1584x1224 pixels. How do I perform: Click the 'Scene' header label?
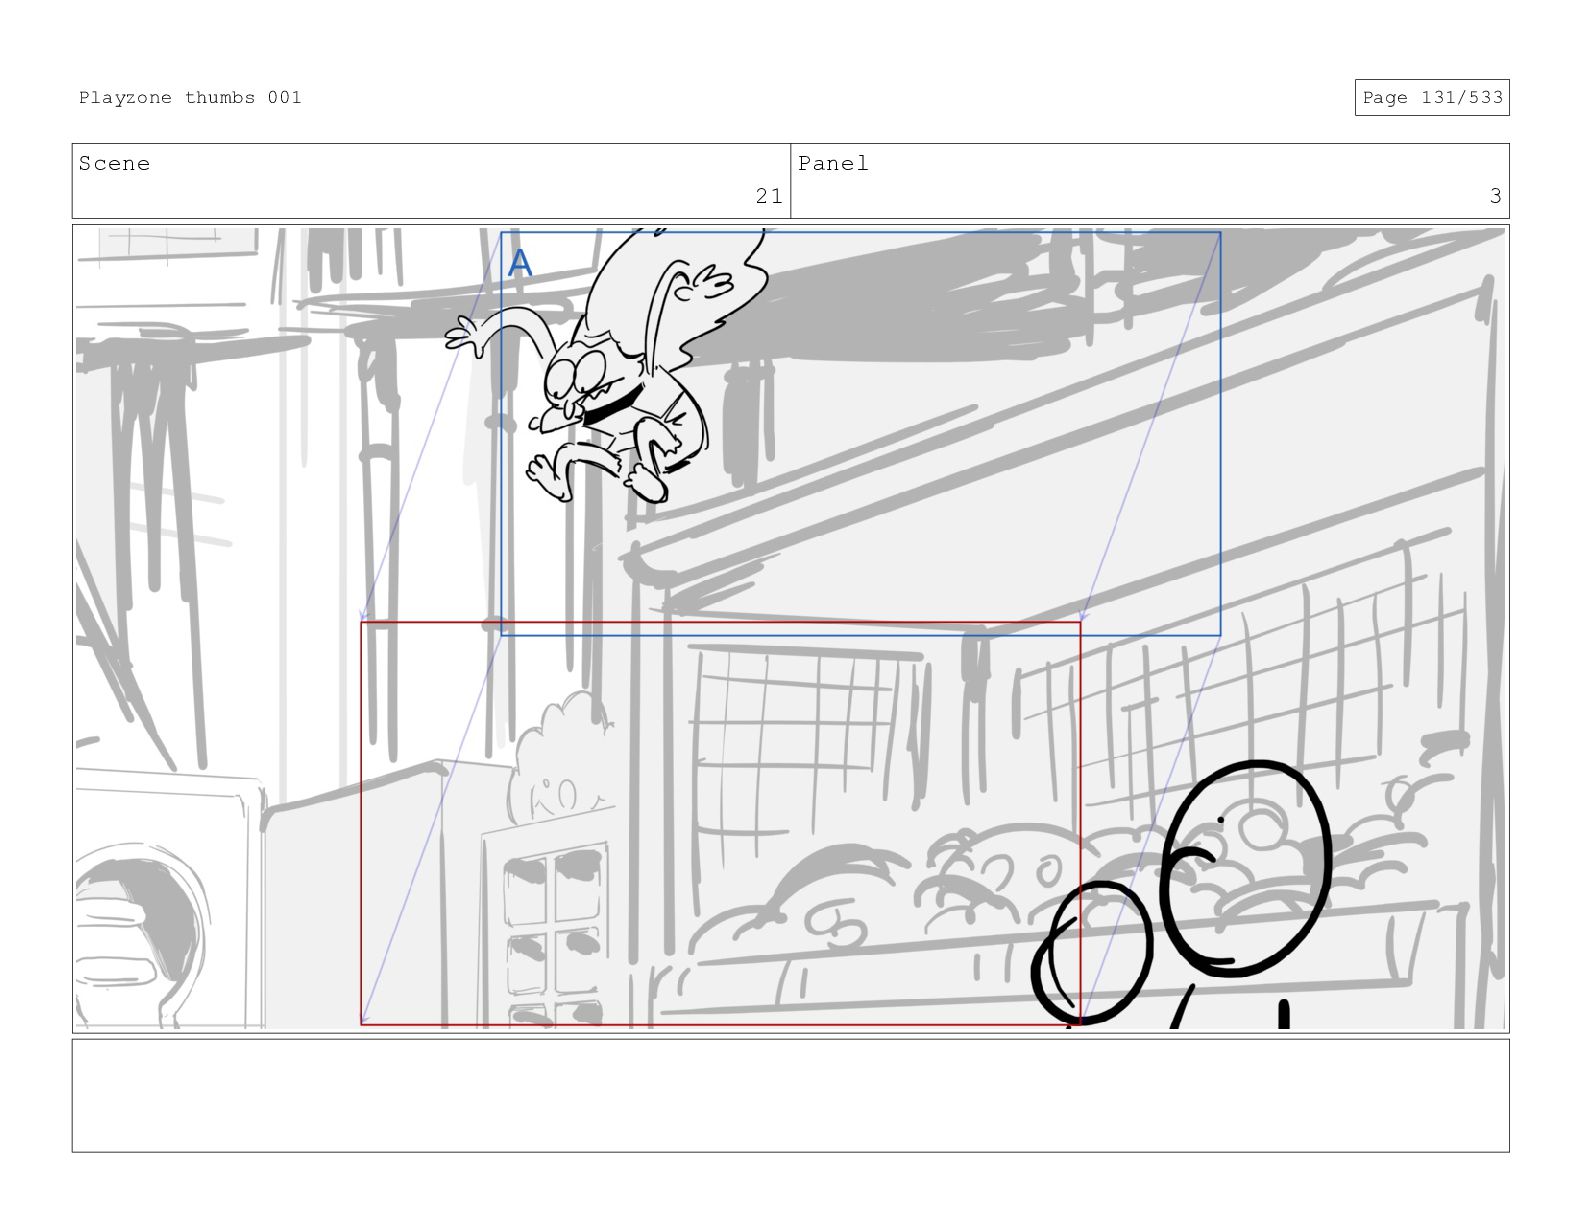tap(114, 163)
